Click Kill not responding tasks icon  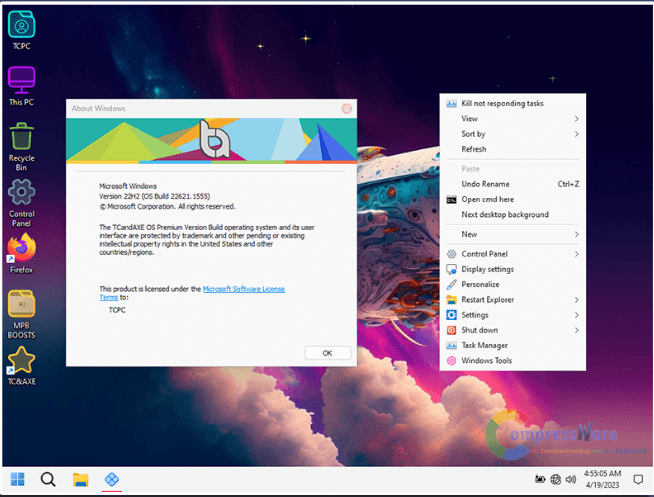[451, 103]
